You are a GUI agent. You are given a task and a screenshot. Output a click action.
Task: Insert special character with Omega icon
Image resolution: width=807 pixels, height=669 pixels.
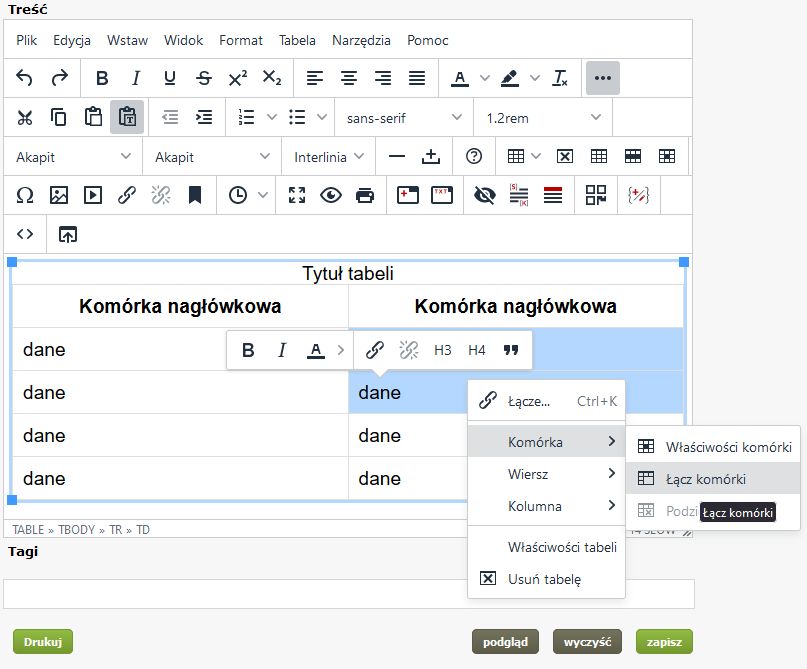click(x=25, y=195)
